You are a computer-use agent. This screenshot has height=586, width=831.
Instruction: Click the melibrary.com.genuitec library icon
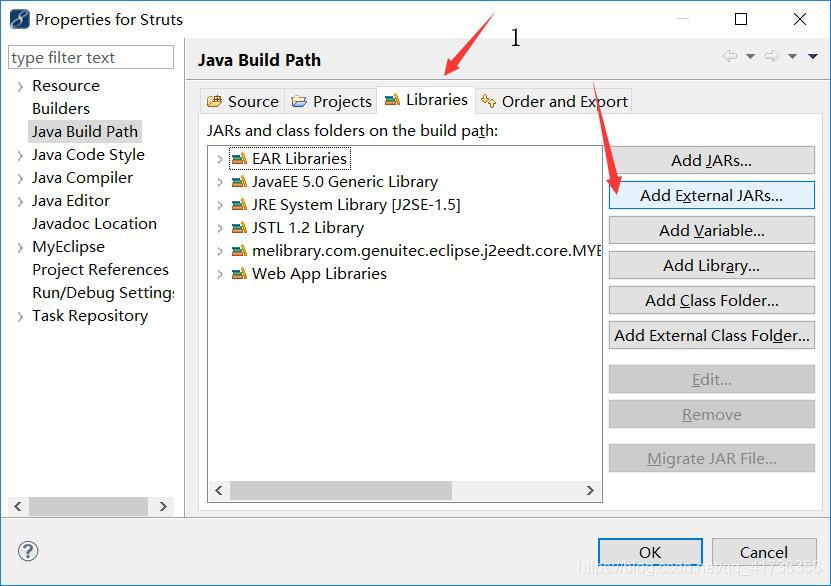[x=240, y=251]
